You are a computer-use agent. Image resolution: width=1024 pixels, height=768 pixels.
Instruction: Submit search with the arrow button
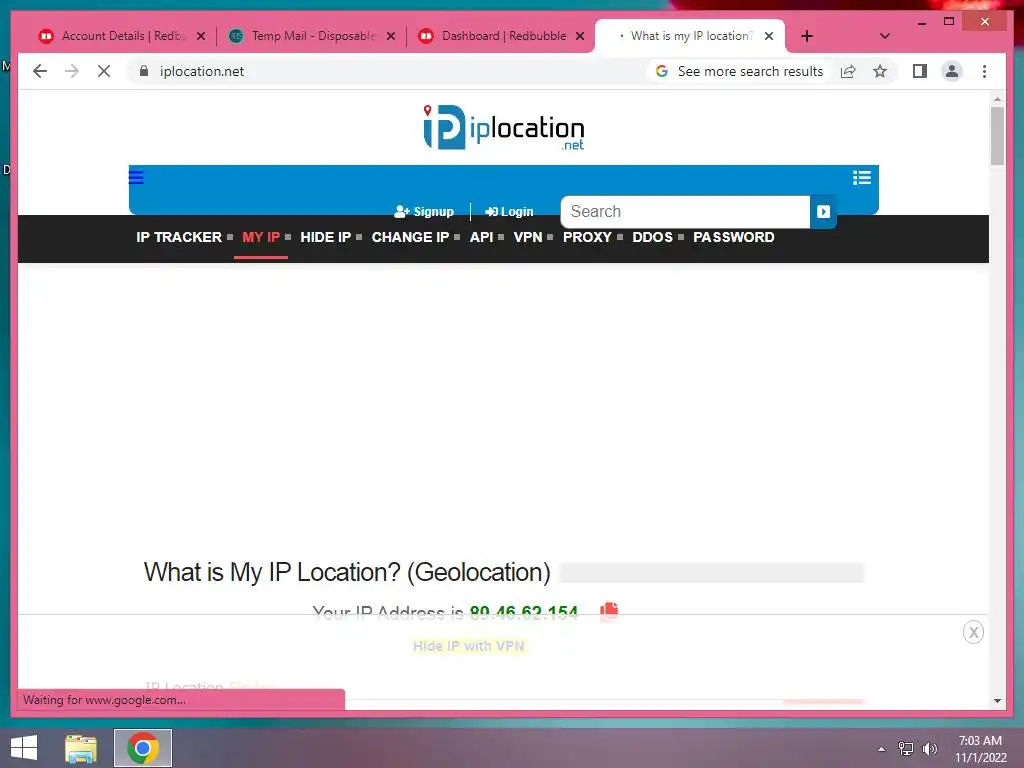pyautogui.click(x=823, y=212)
